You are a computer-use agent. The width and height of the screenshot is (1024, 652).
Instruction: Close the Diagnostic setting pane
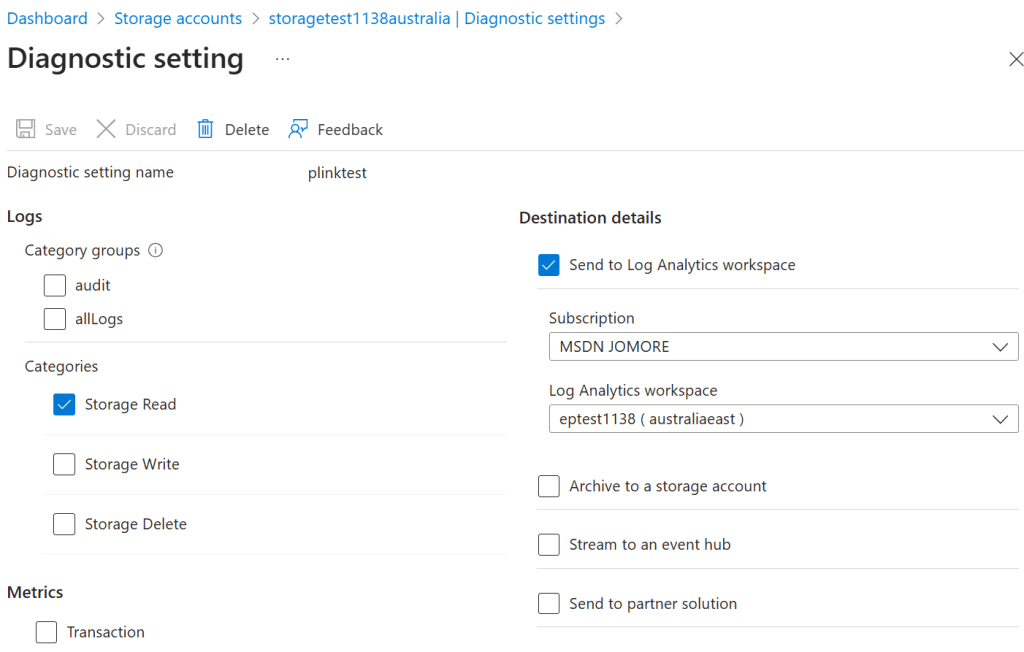(1015, 60)
